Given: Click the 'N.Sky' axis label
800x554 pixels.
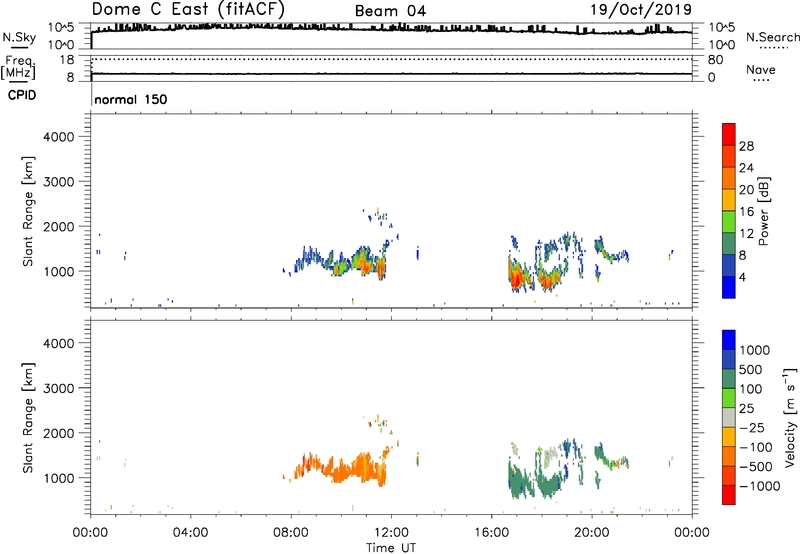Looking at the screenshot, I should (x=19, y=37).
